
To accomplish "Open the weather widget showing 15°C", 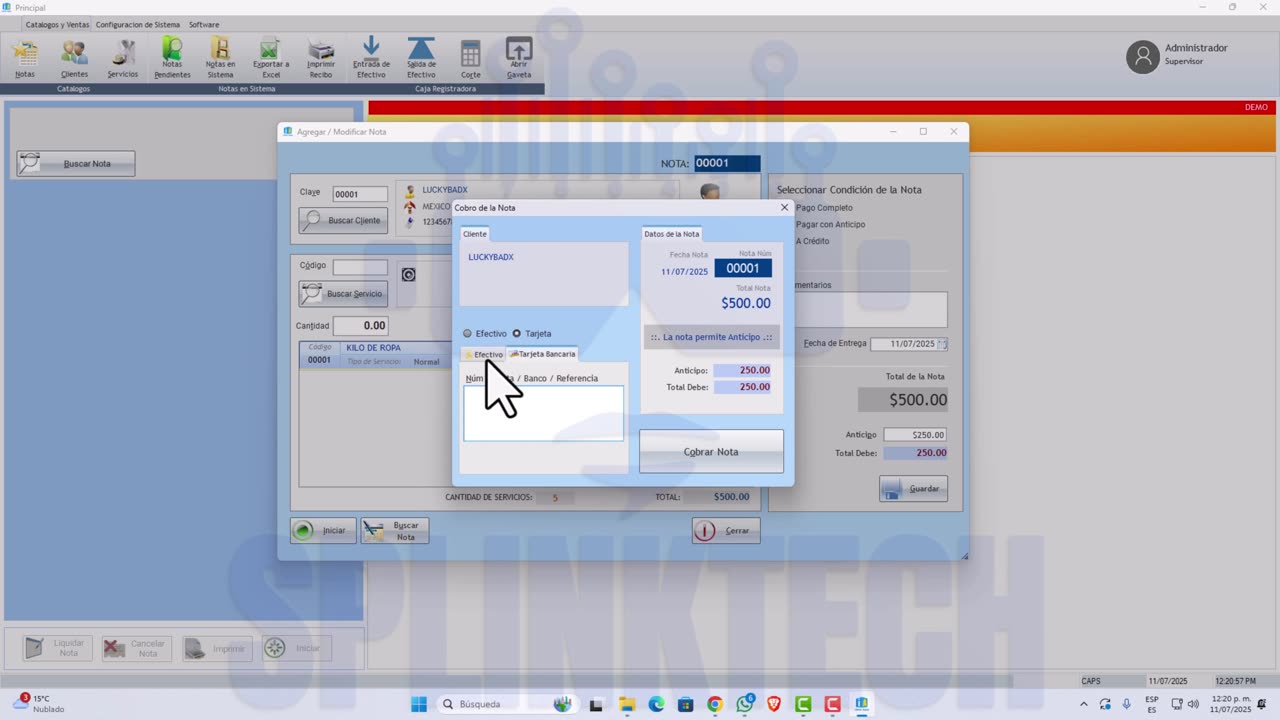I will coord(38,704).
